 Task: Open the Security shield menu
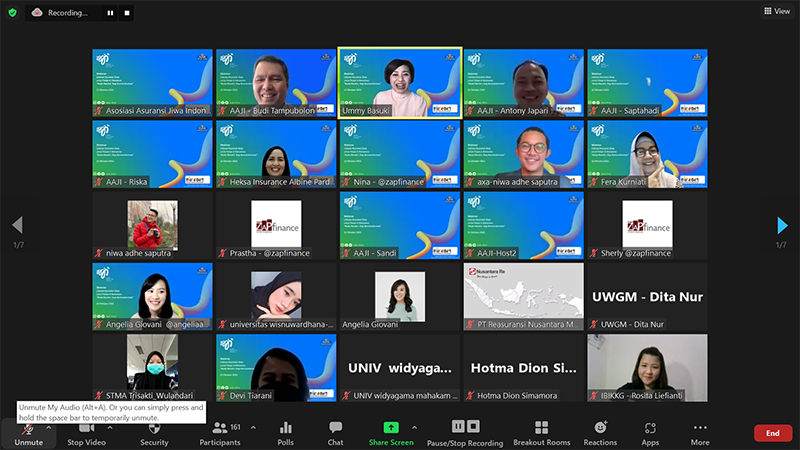coord(154,428)
